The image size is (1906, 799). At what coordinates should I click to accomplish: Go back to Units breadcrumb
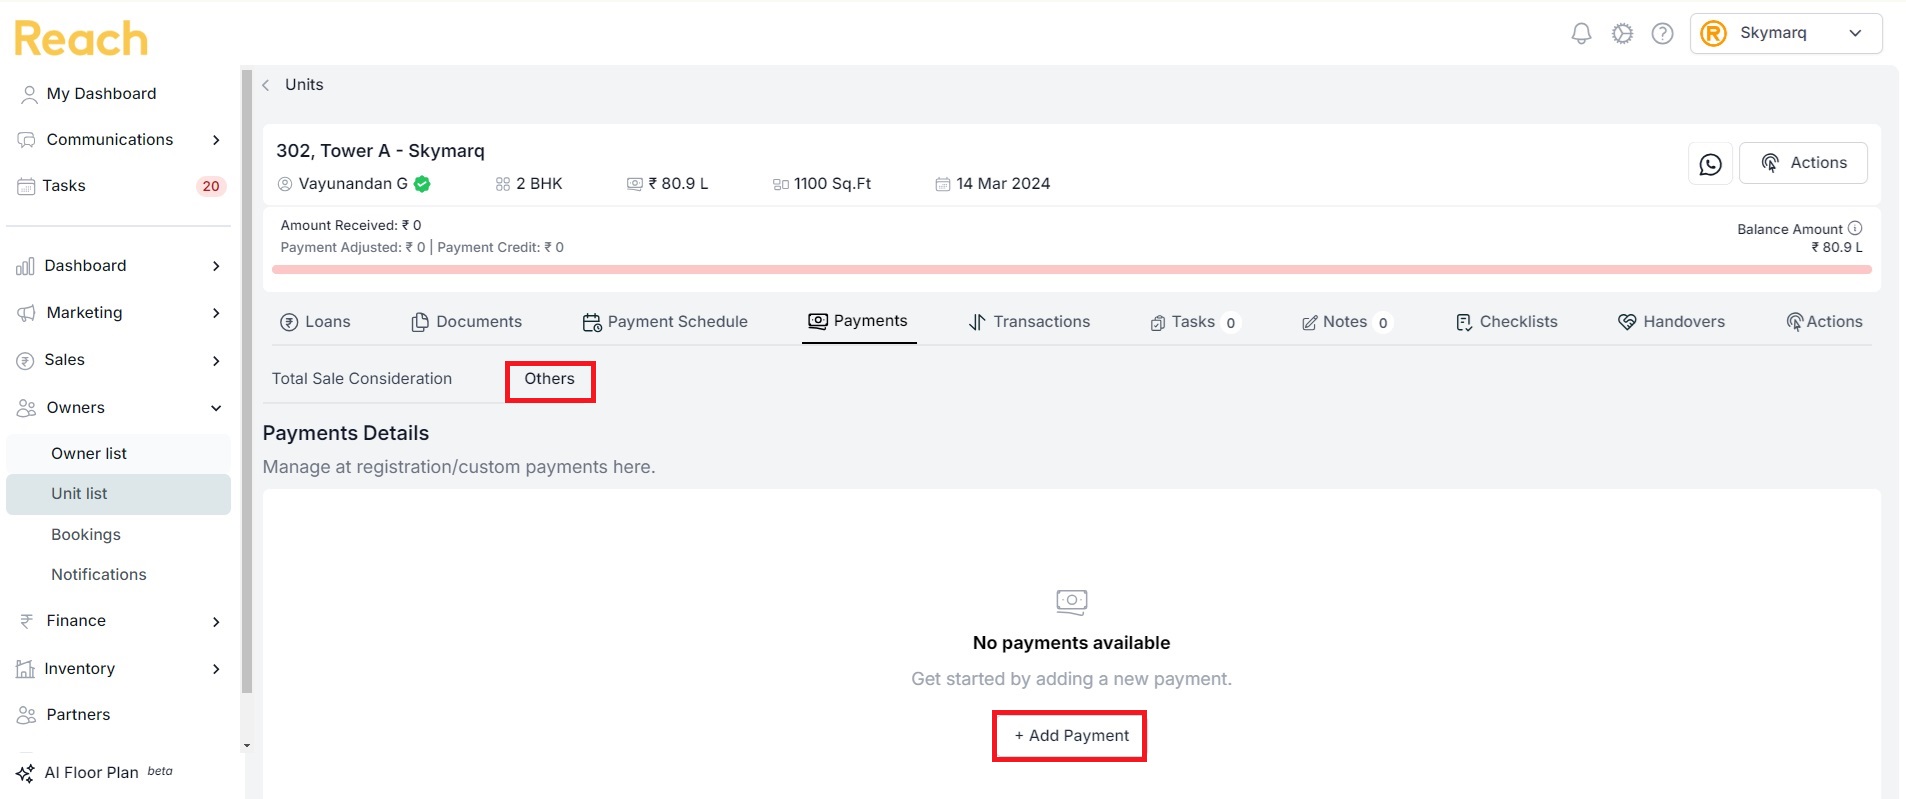pos(304,85)
